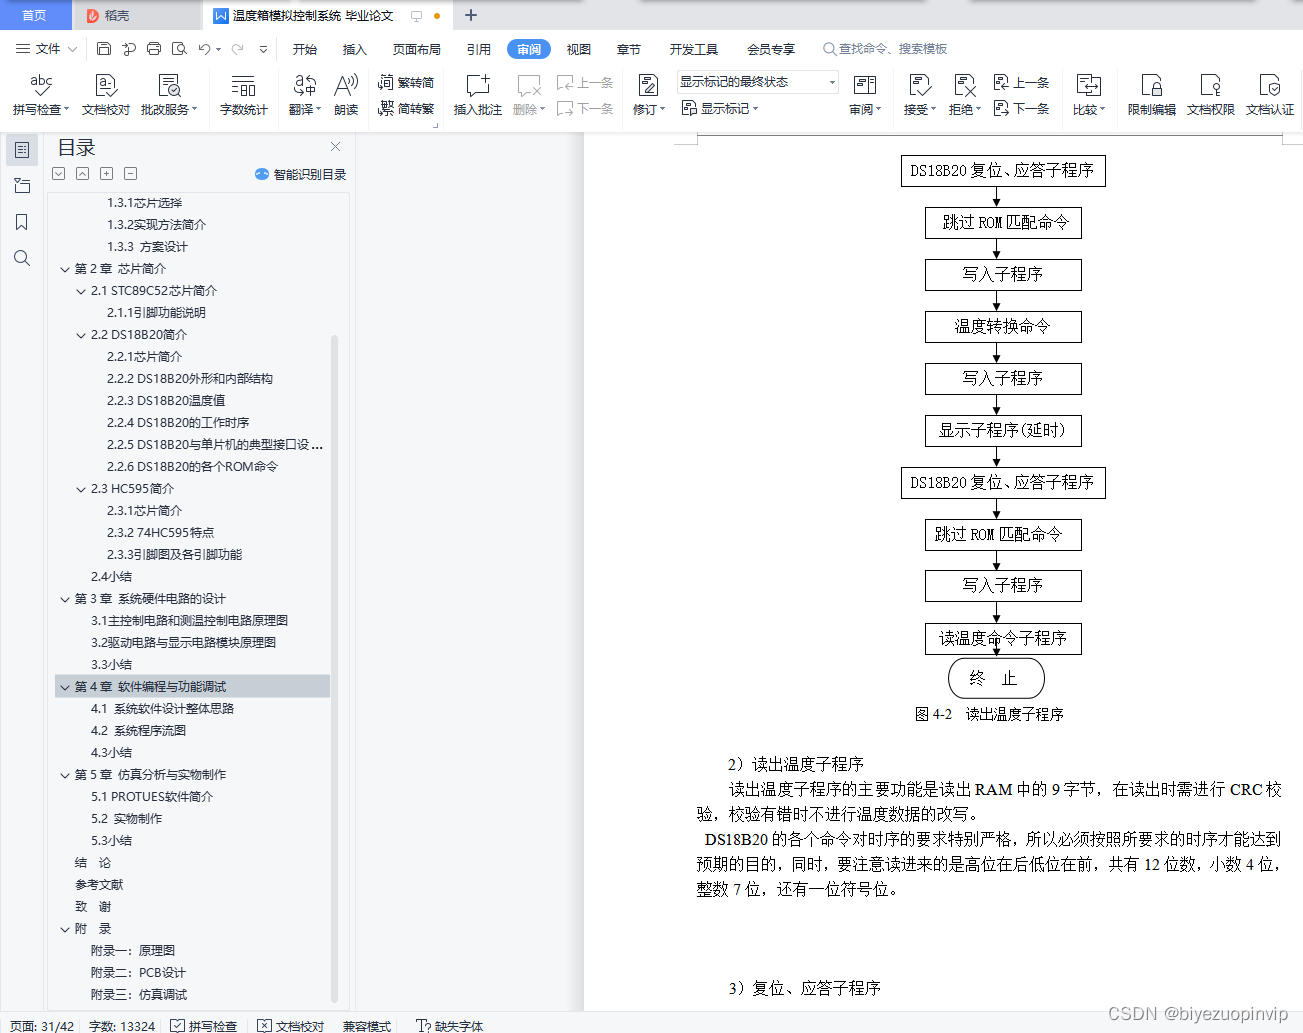Toggle 智能识别目录 smart TOC recognition
This screenshot has height=1033, width=1303.
click(300, 174)
